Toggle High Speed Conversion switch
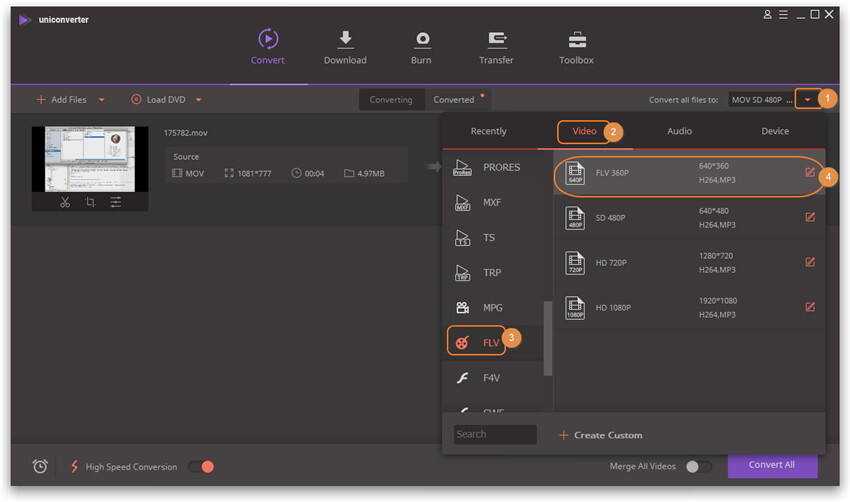The width and height of the screenshot is (850, 502). click(201, 466)
